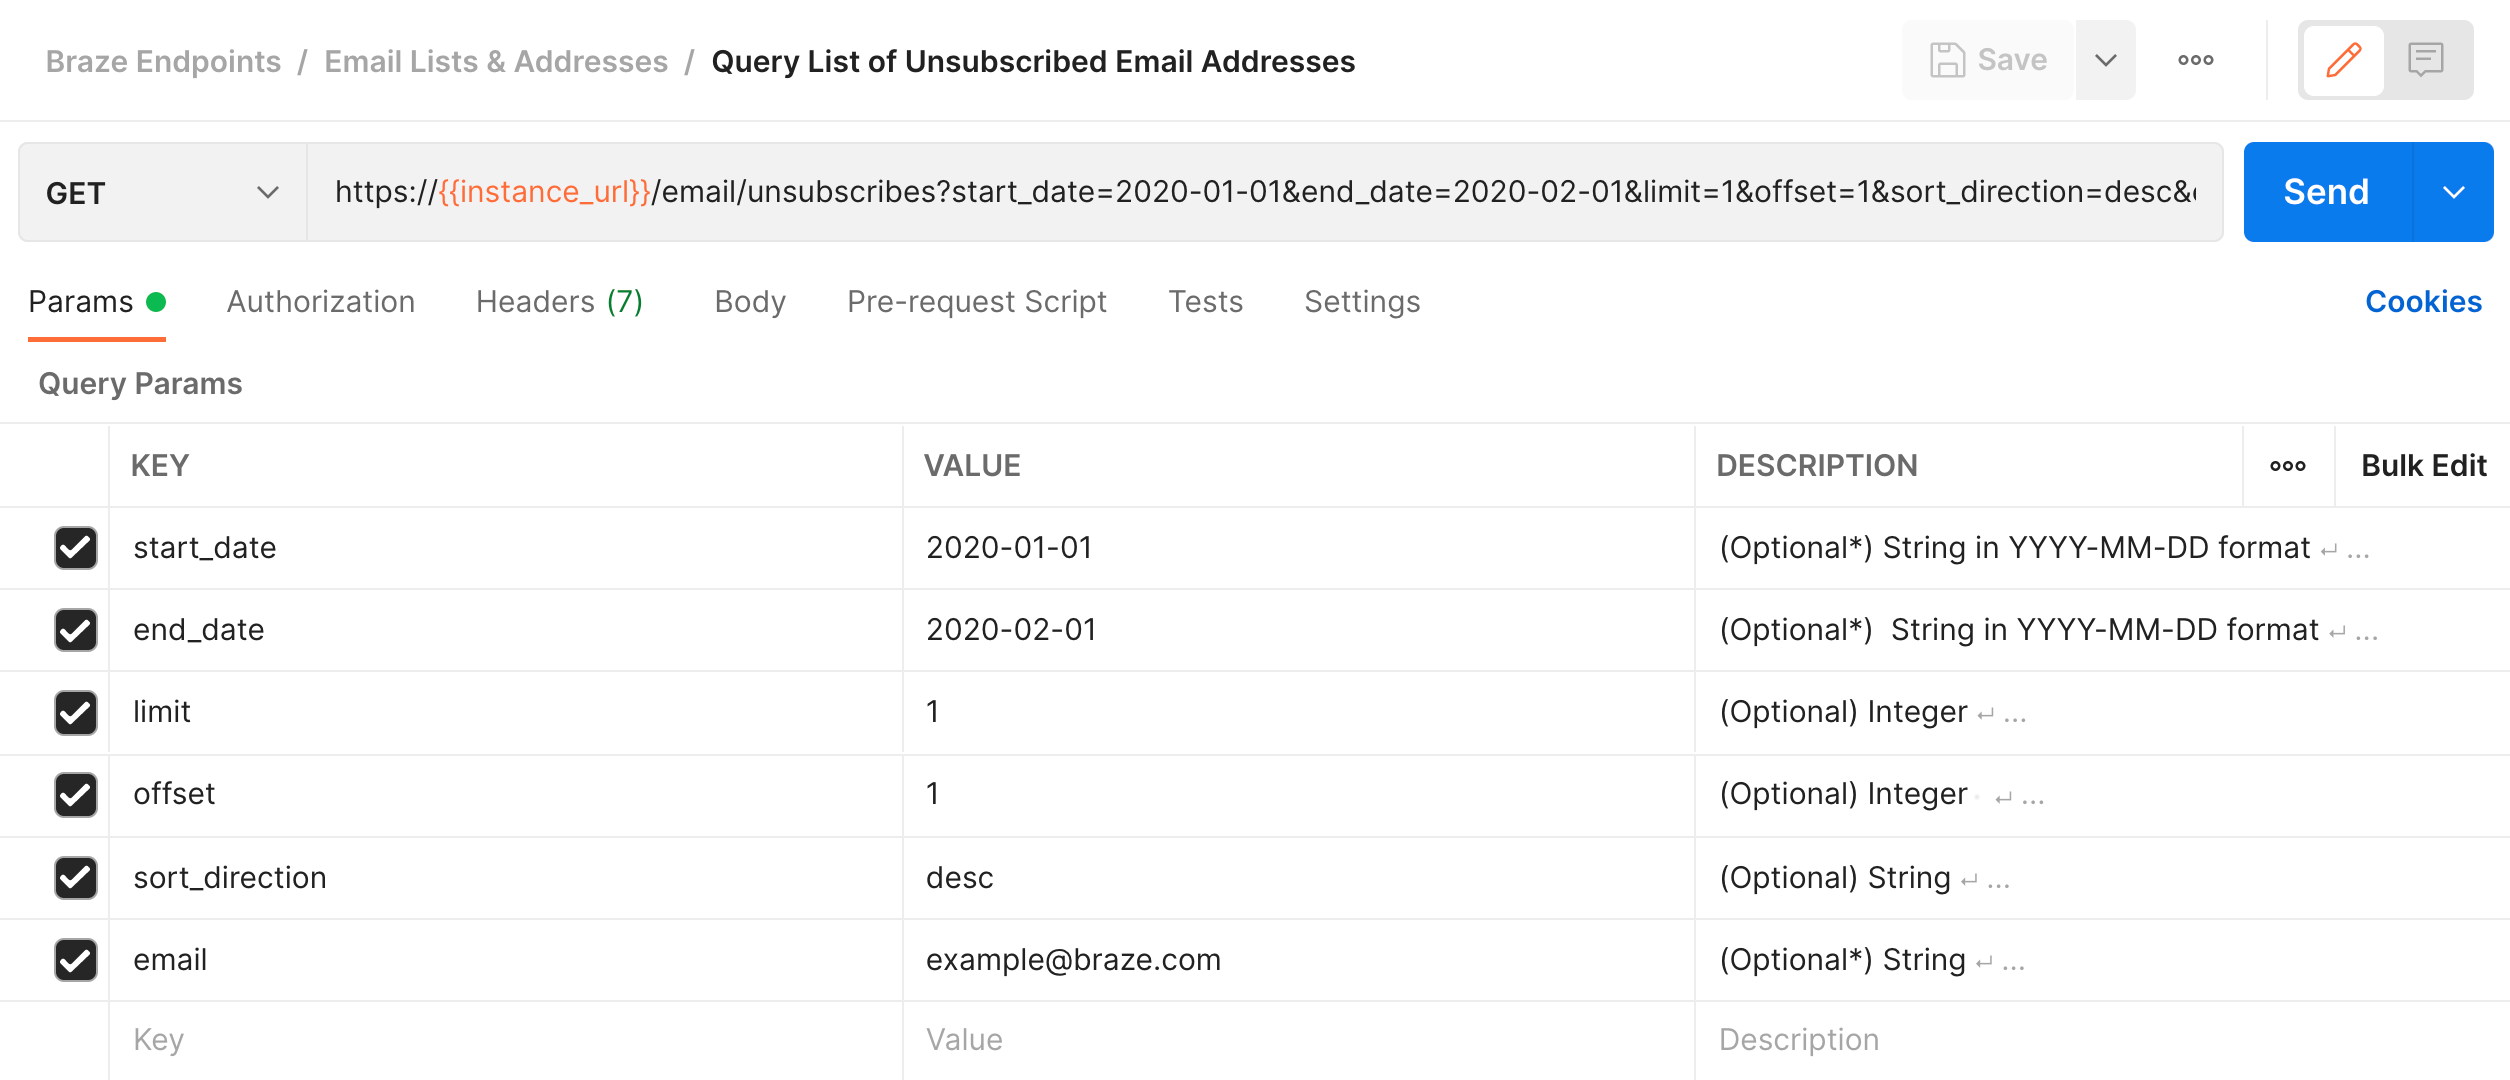Switch to the Authorization tab
Image resolution: width=2510 pixels, height=1080 pixels.
(320, 301)
